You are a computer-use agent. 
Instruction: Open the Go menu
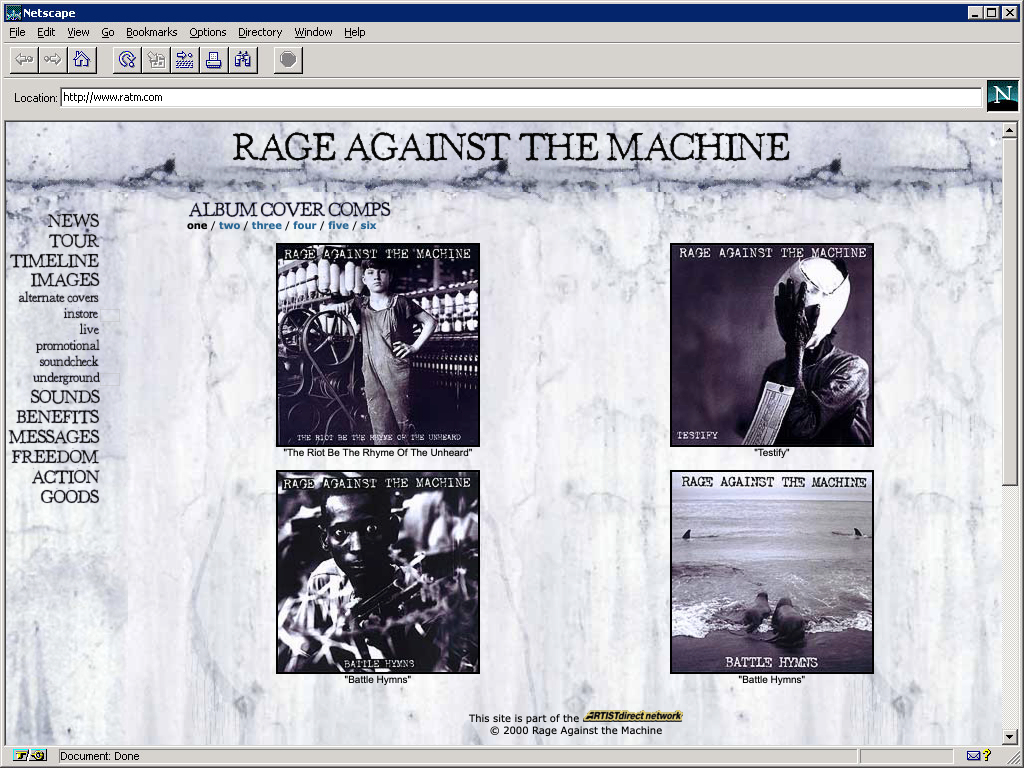point(108,32)
